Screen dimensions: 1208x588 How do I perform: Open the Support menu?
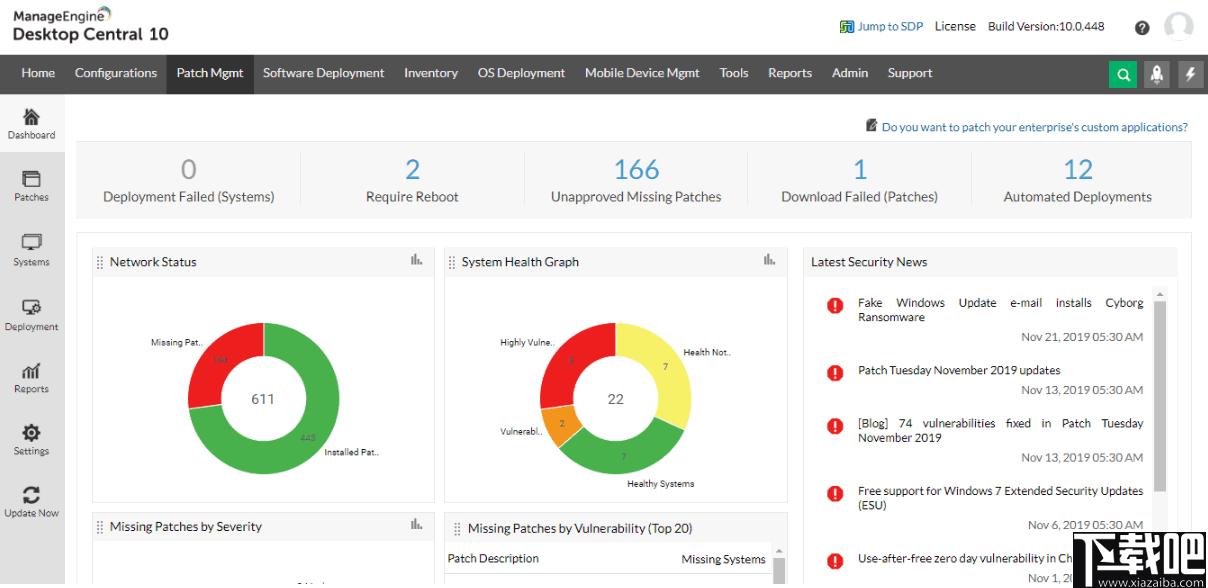pos(910,73)
